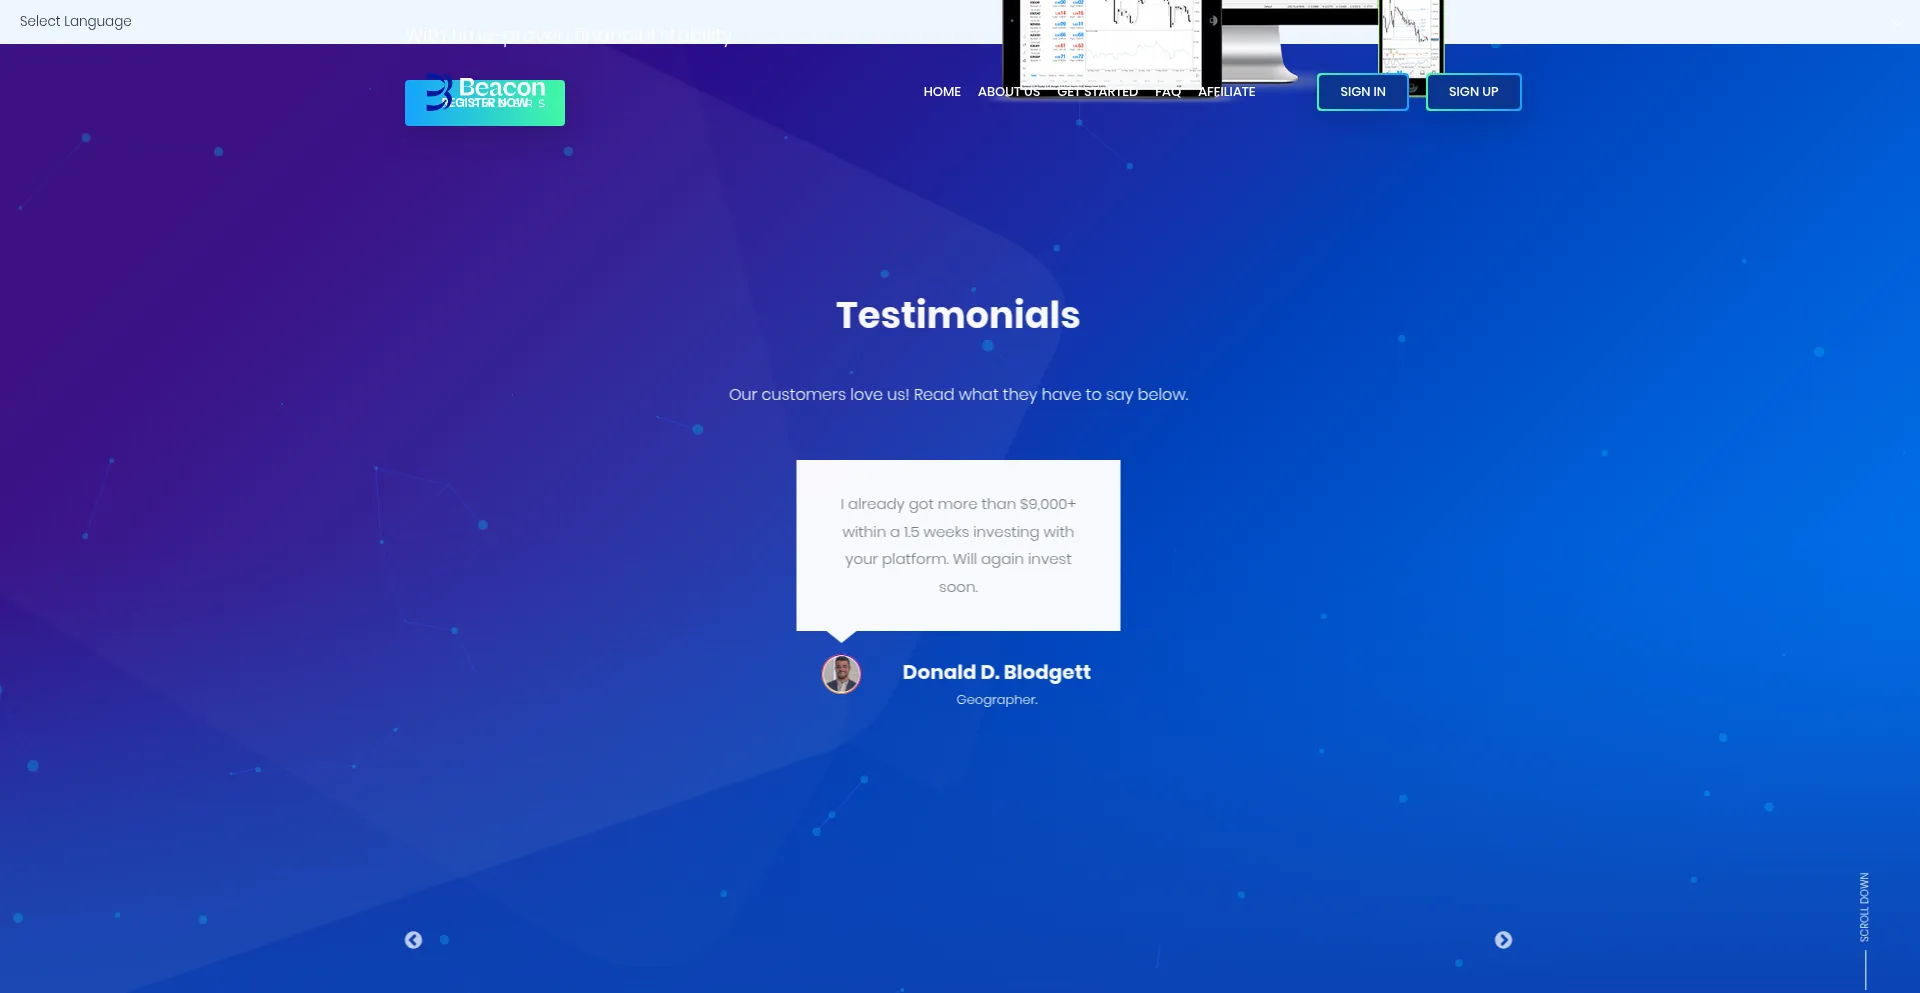Screen dimensions: 1920x993
Task: Click the previous testimonial arrow
Action: coord(413,940)
